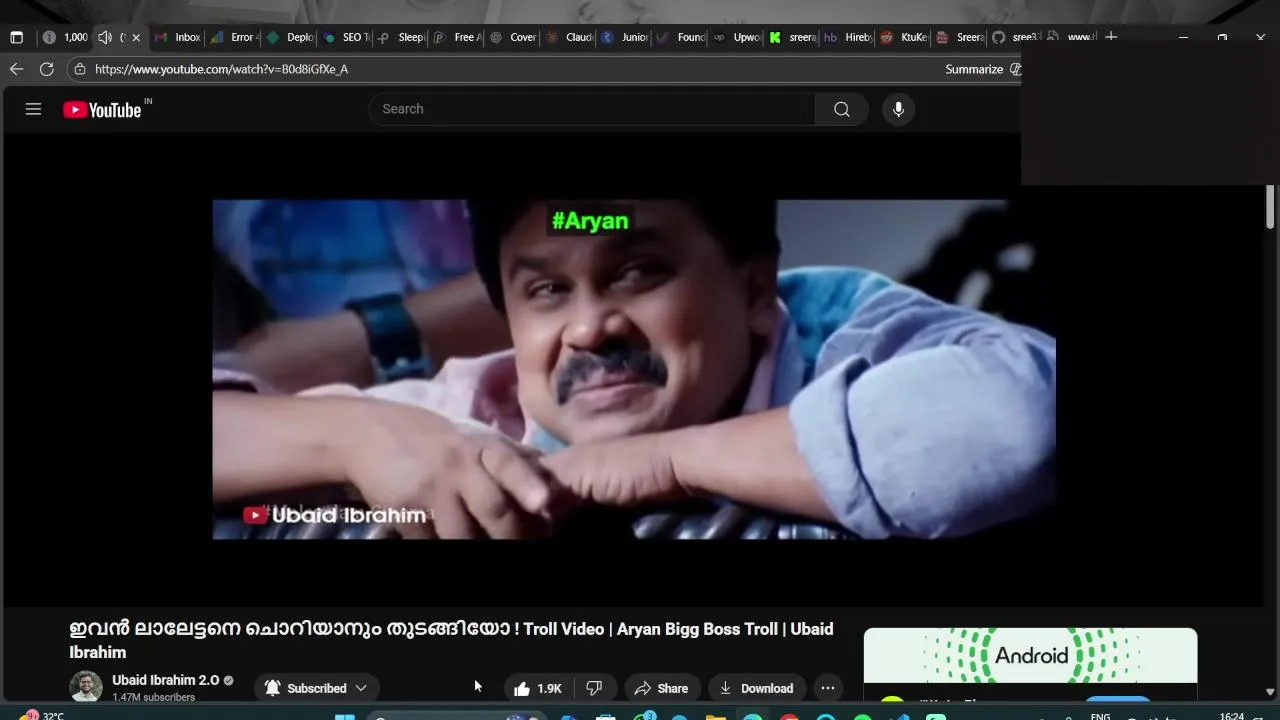The height and width of the screenshot is (720, 1280).
Task: Switch to the Junior tab
Action: [624, 37]
